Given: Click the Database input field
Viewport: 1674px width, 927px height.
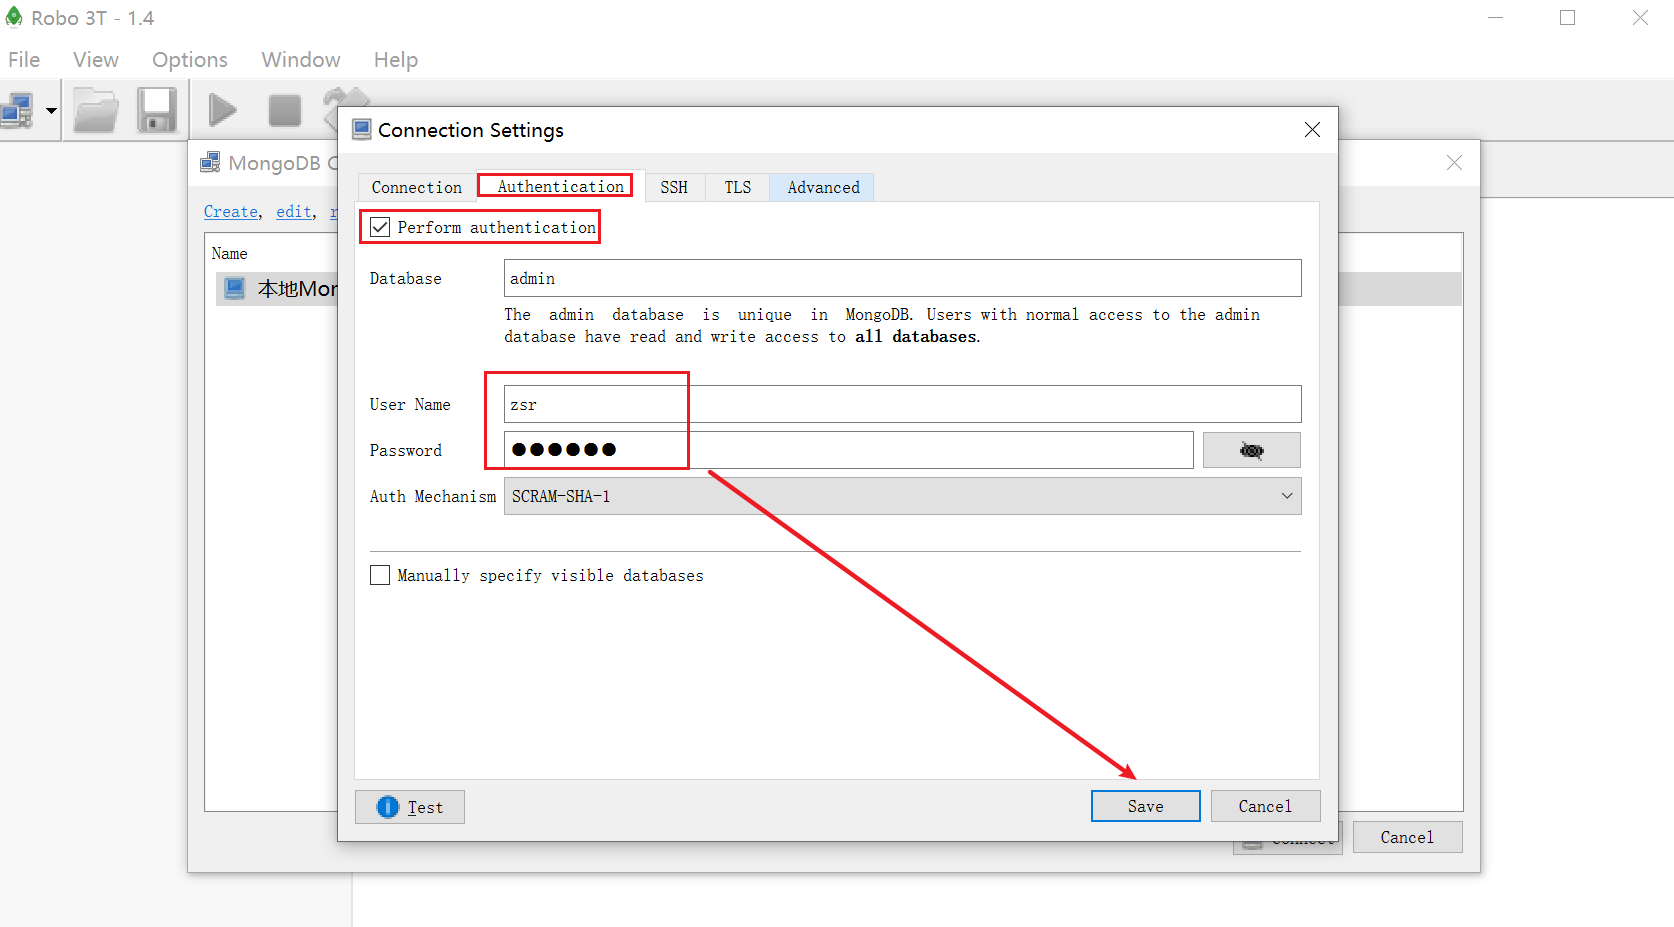Looking at the screenshot, I should 902,278.
